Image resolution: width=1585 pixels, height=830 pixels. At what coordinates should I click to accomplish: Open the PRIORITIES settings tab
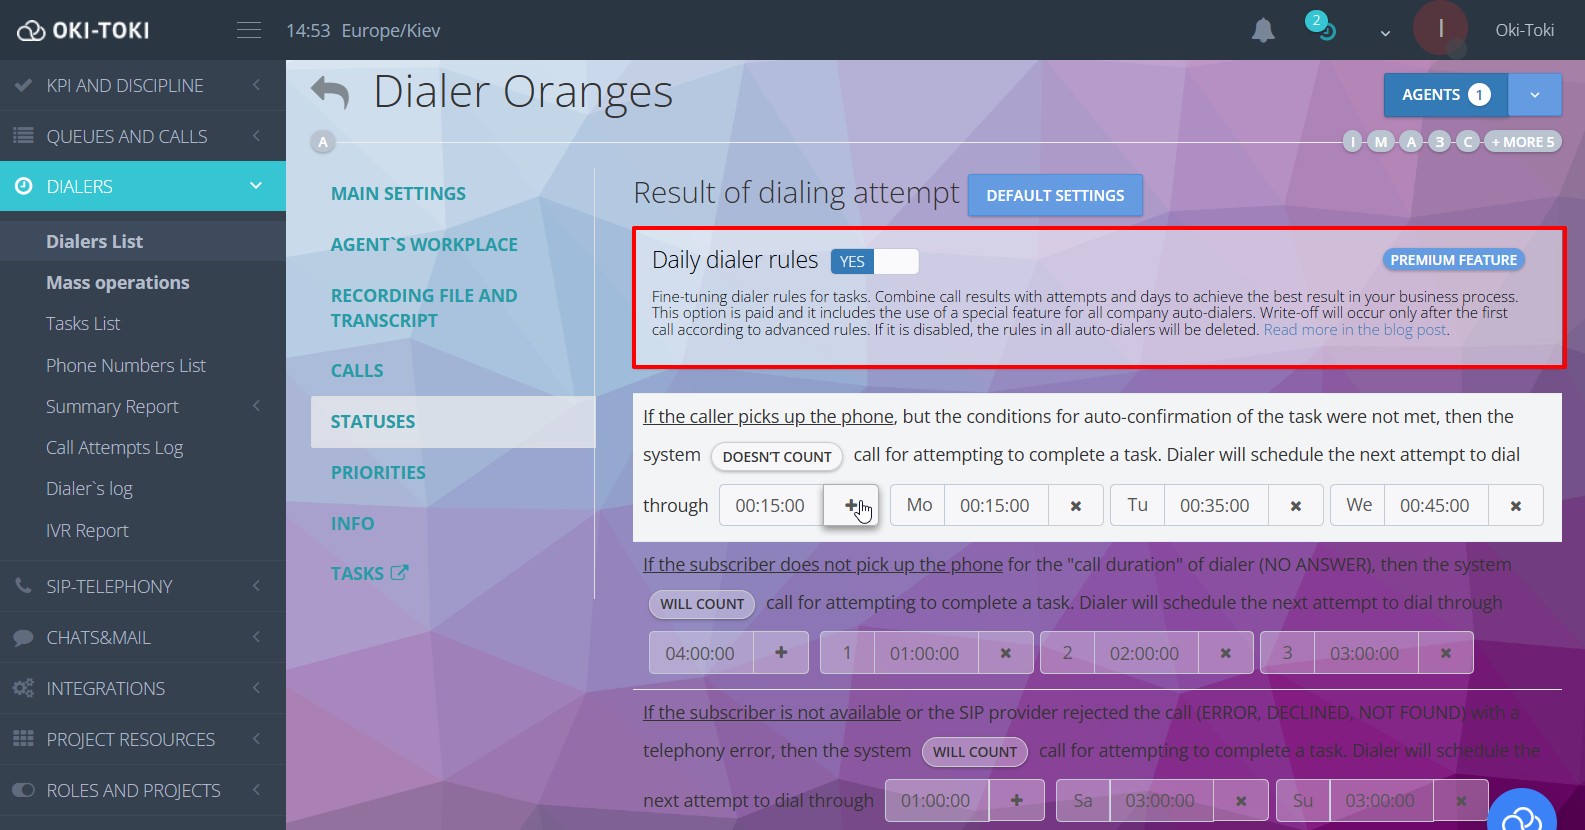click(378, 472)
